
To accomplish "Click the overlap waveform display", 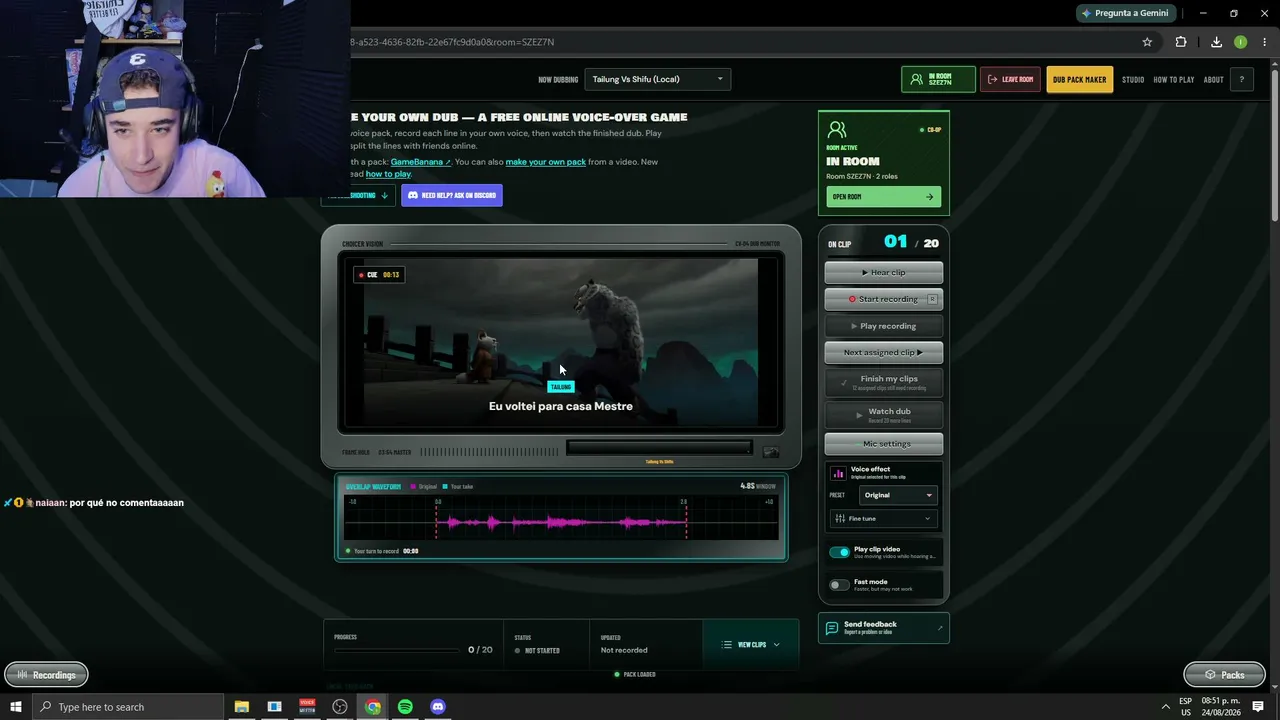I will click(561, 517).
